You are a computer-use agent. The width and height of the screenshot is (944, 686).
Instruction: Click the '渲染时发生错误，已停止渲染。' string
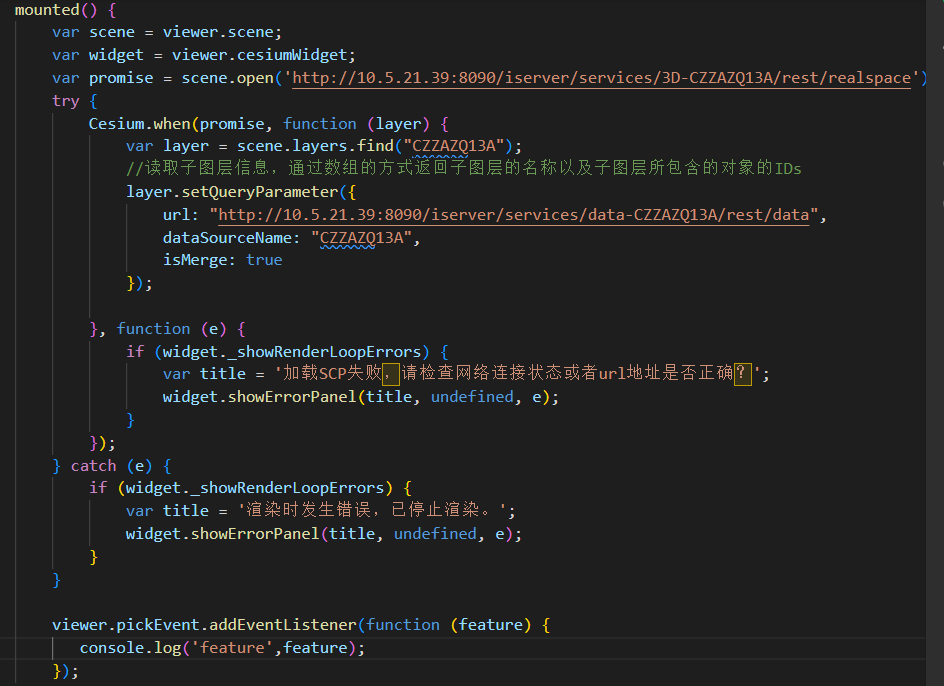pyautogui.click(x=371, y=511)
